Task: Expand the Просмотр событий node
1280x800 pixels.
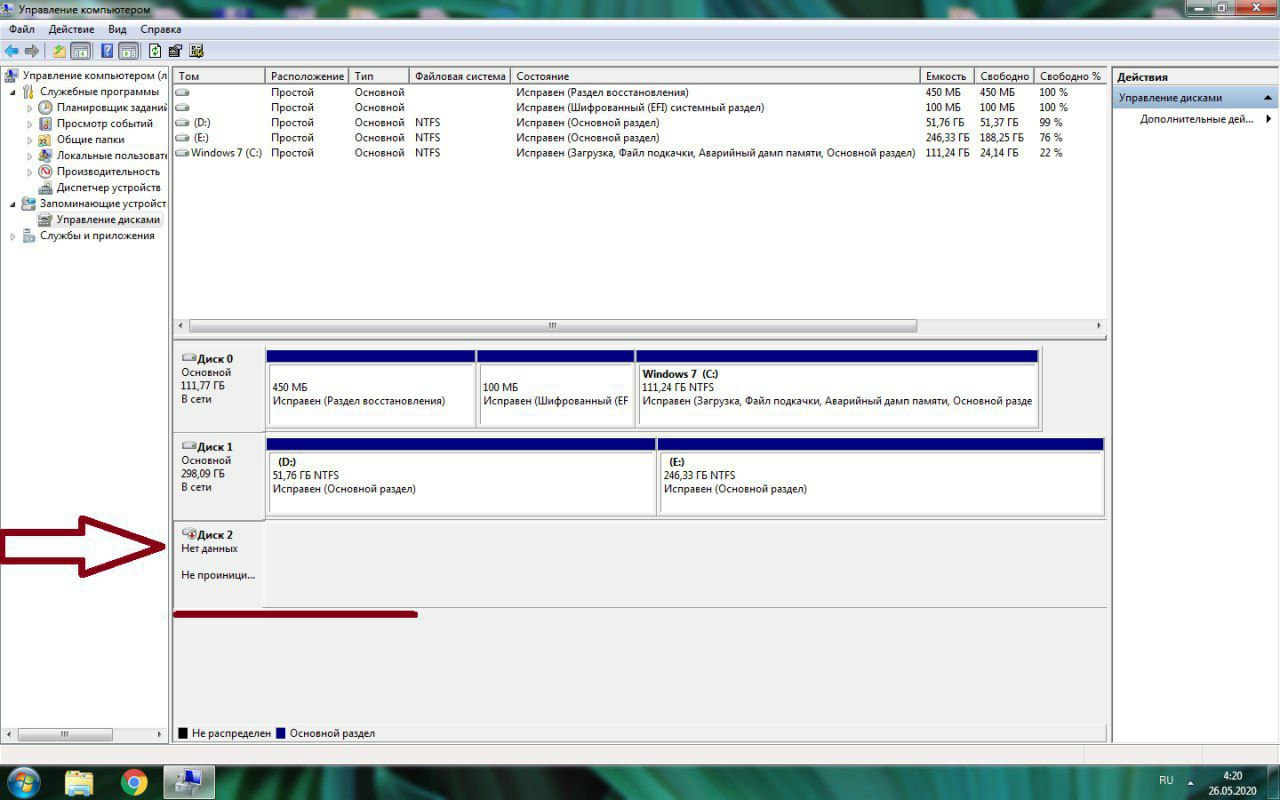Action: (x=29, y=123)
